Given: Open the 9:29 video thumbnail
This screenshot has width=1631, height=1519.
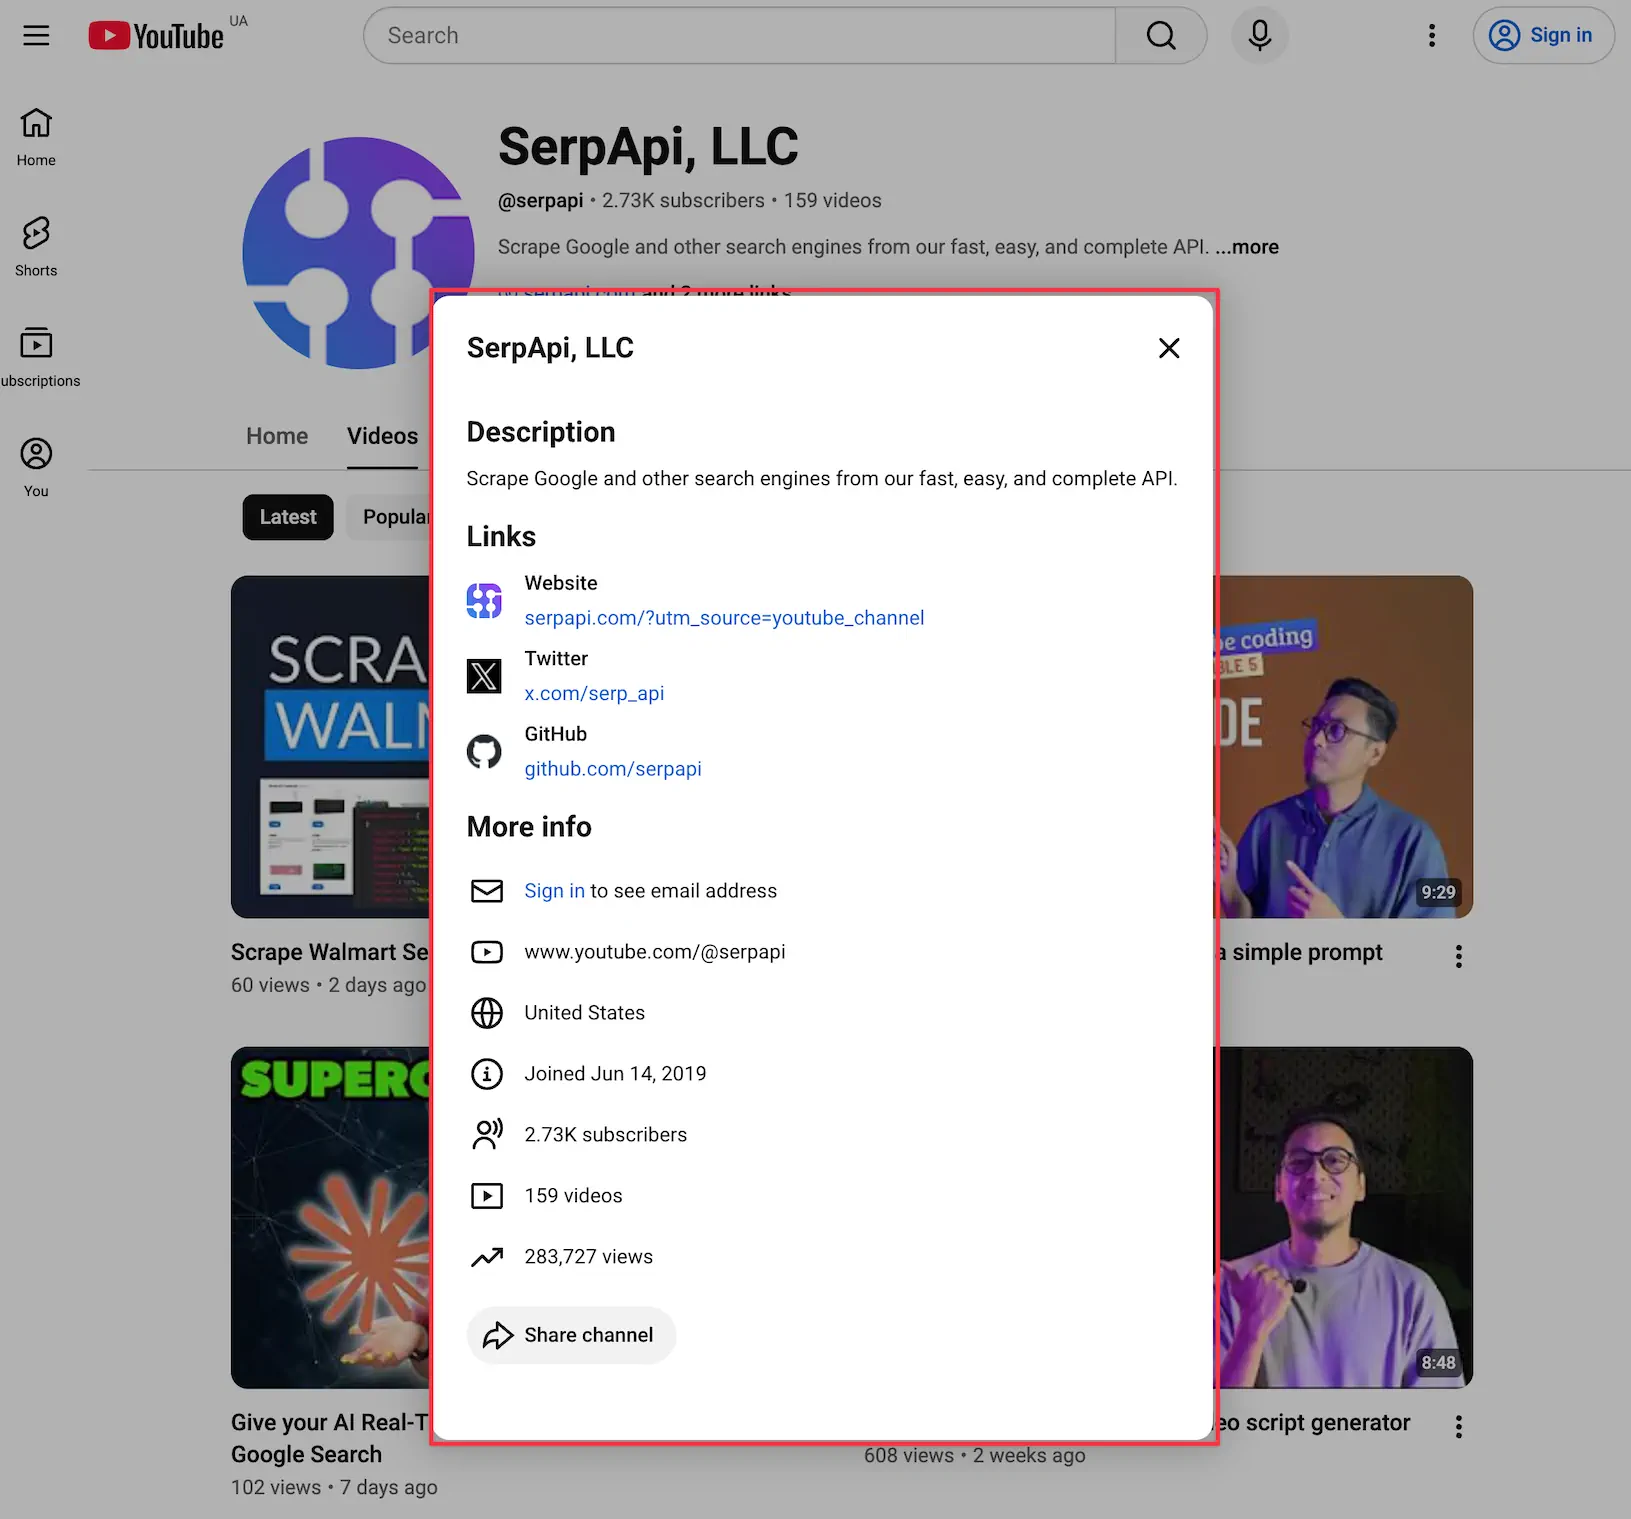Looking at the screenshot, I should click(1345, 747).
